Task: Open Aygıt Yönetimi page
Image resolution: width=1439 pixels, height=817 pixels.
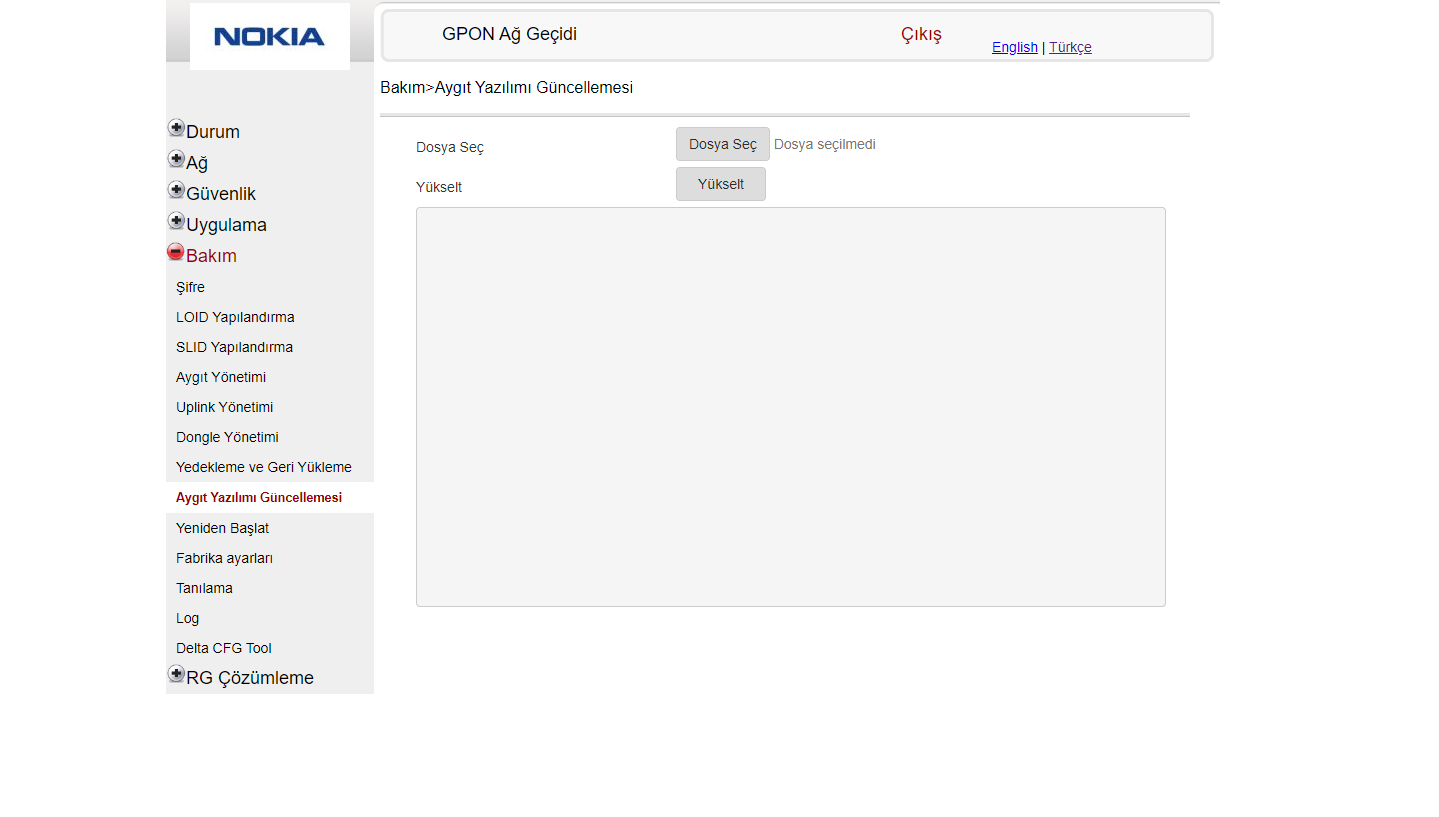Action: click(x=221, y=377)
